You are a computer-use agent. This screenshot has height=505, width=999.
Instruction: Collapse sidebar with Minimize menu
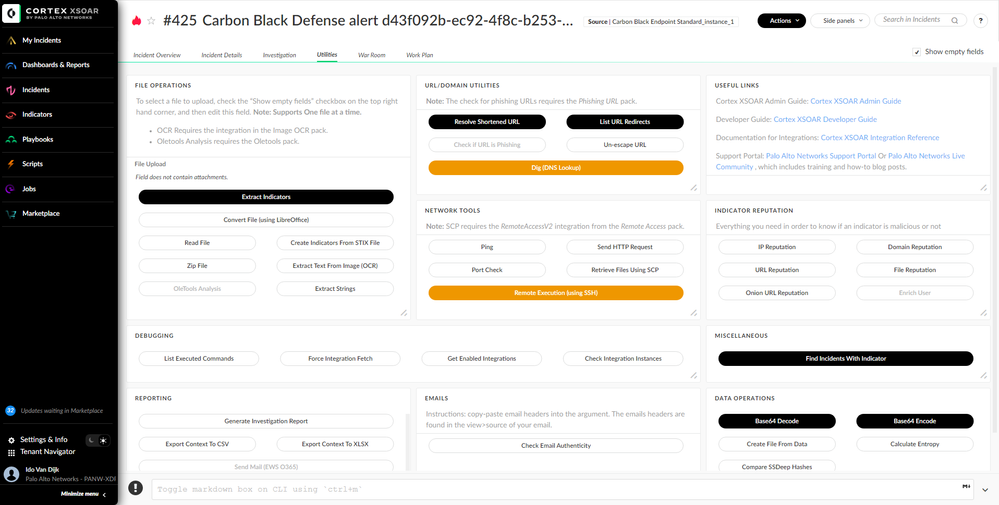click(x=84, y=494)
